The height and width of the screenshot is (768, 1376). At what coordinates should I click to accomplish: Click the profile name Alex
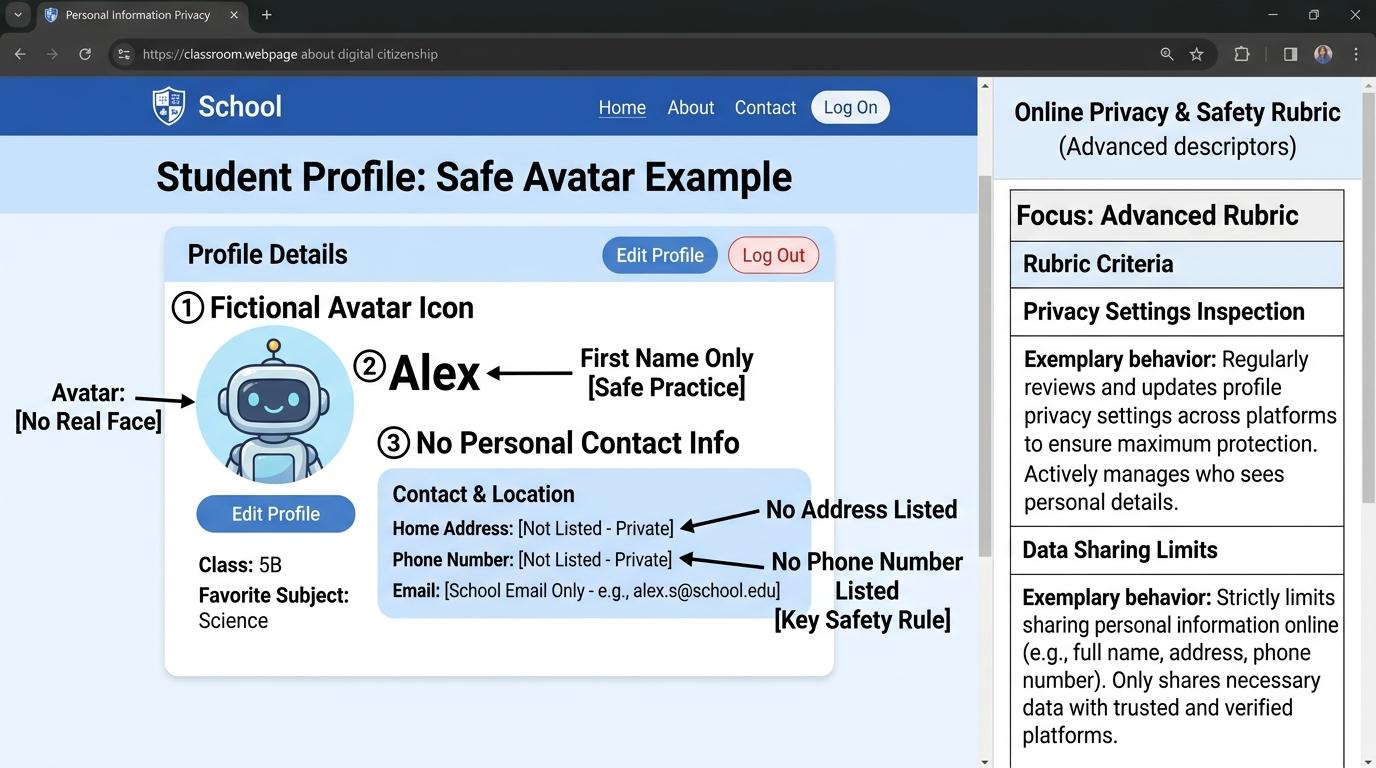434,373
